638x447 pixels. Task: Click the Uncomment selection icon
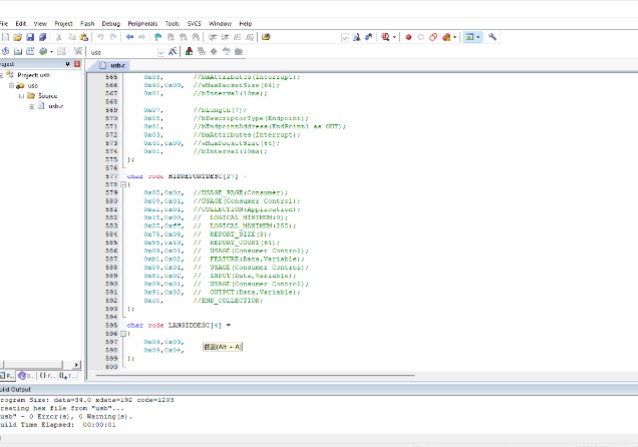(x=250, y=37)
